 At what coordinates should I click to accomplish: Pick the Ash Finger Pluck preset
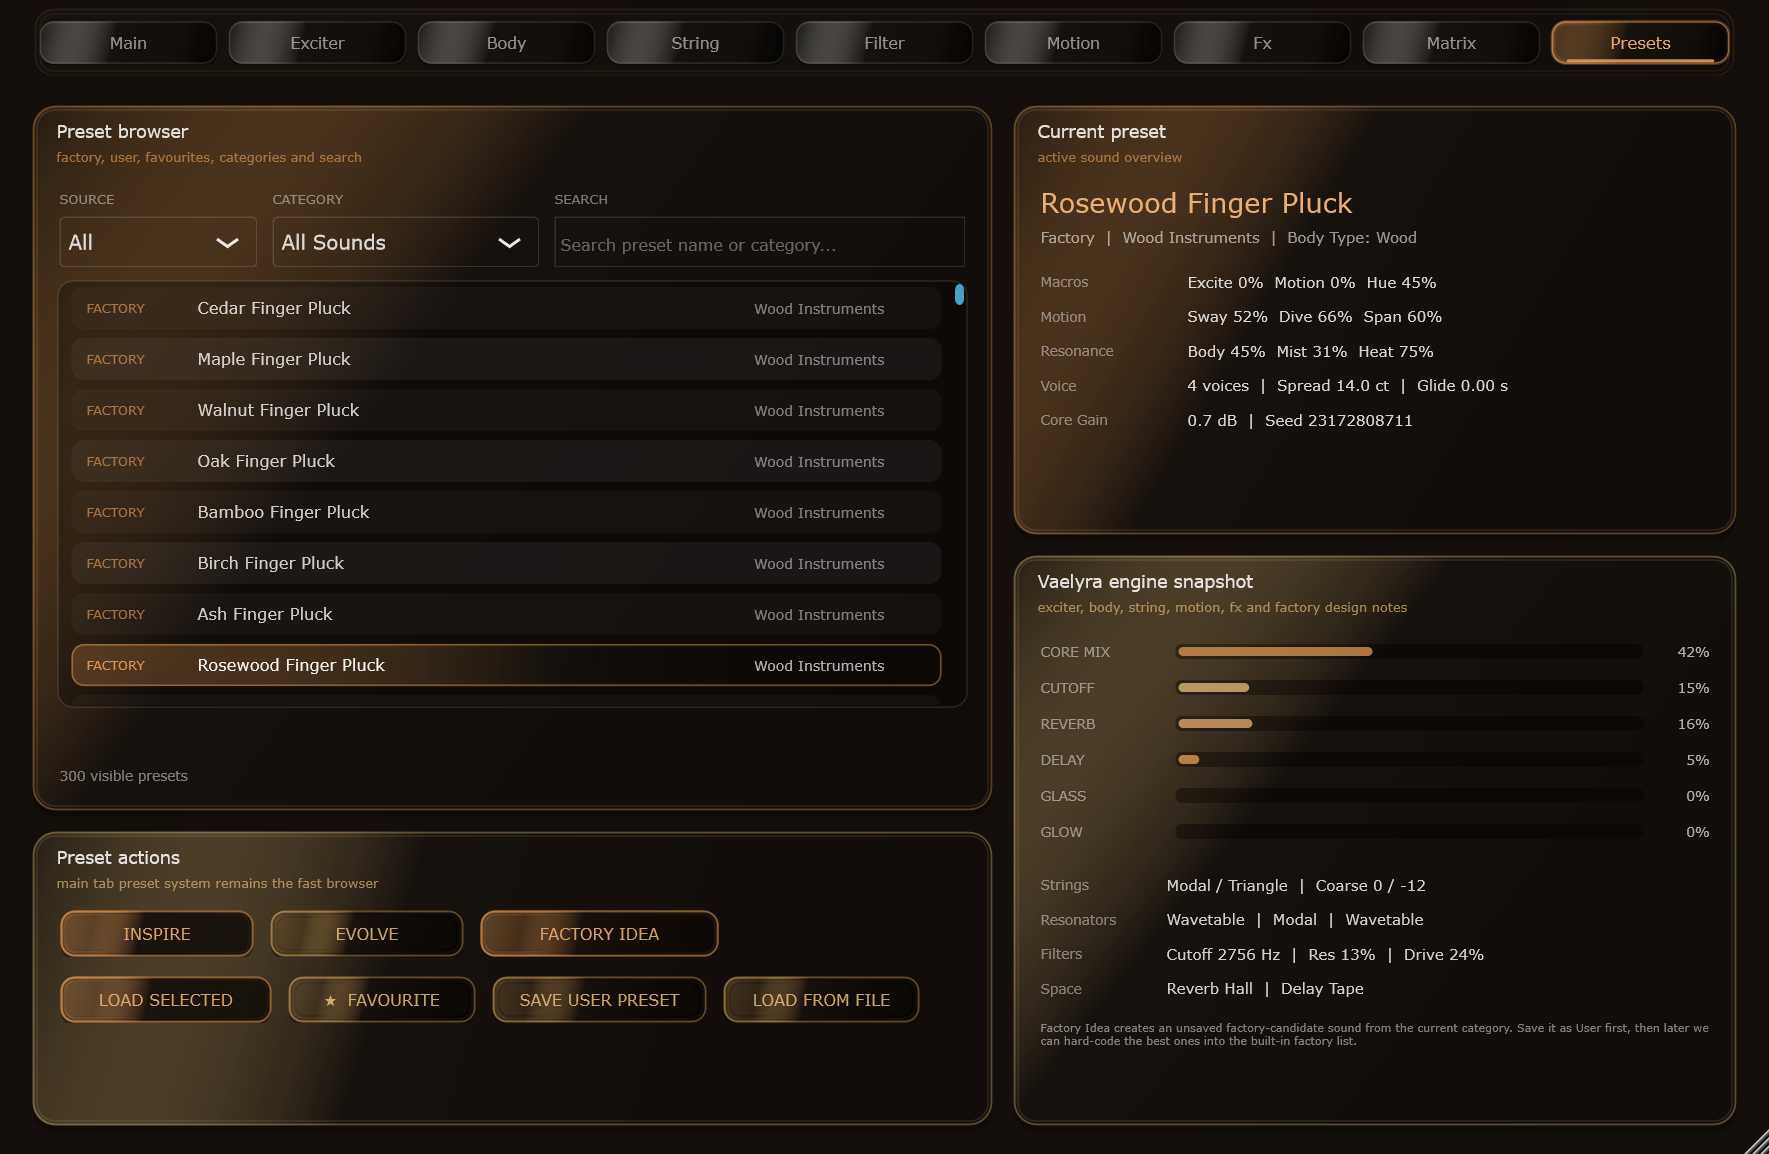pyautogui.click(x=506, y=614)
